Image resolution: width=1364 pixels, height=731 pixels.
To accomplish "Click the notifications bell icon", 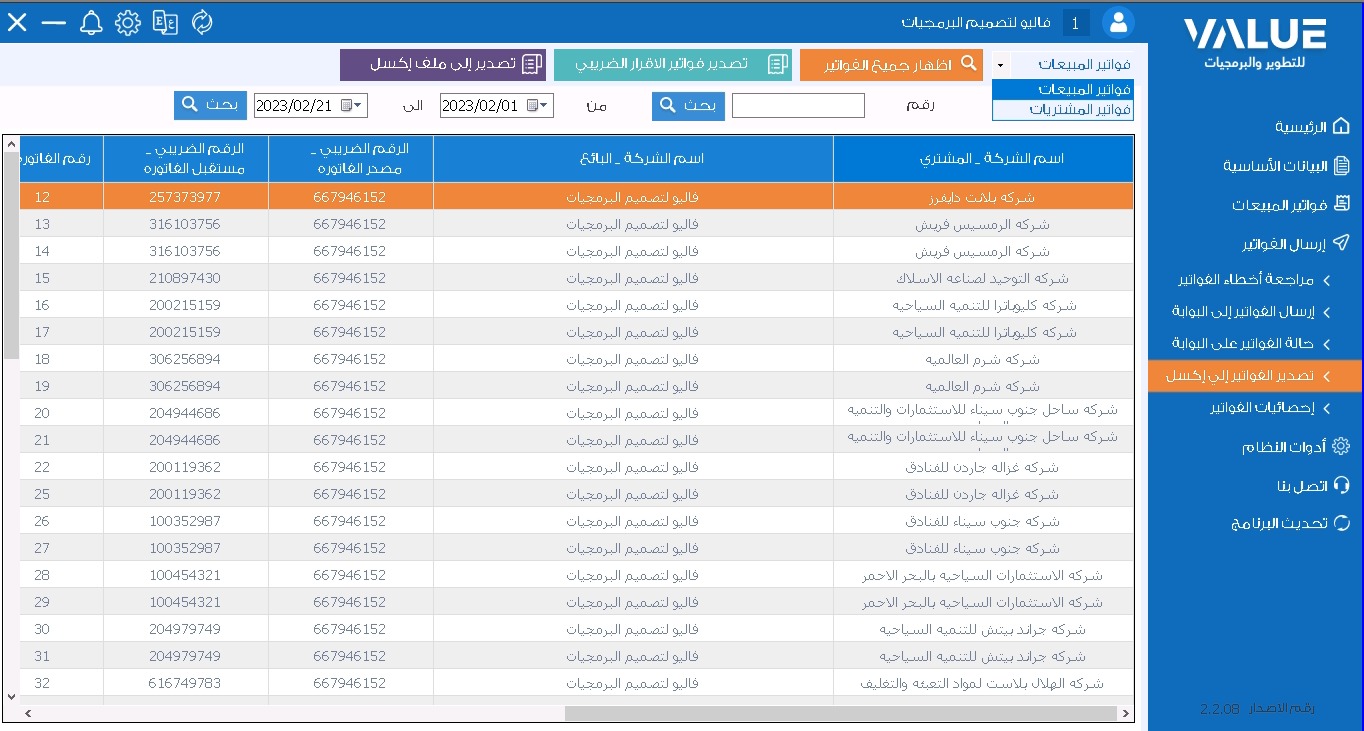I will pyautogui.click(x=91, y=22).
